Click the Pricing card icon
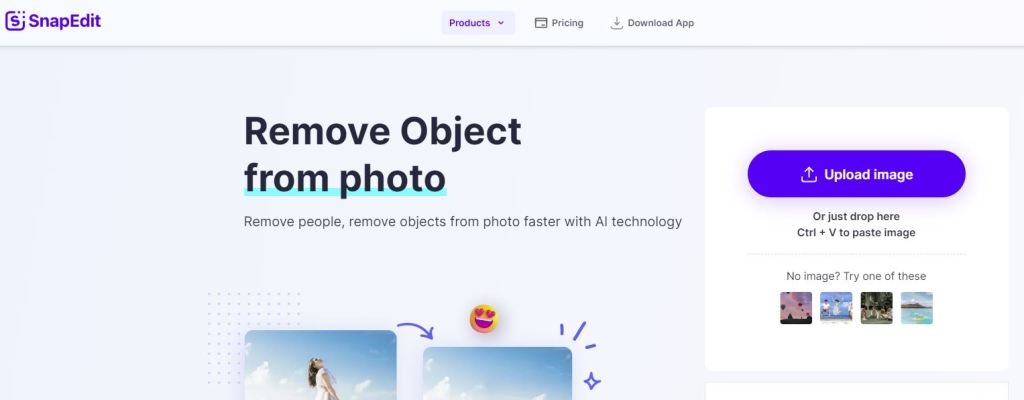Image resolution: width=1024 pixels, height=400 pixels. click(541, 23)
